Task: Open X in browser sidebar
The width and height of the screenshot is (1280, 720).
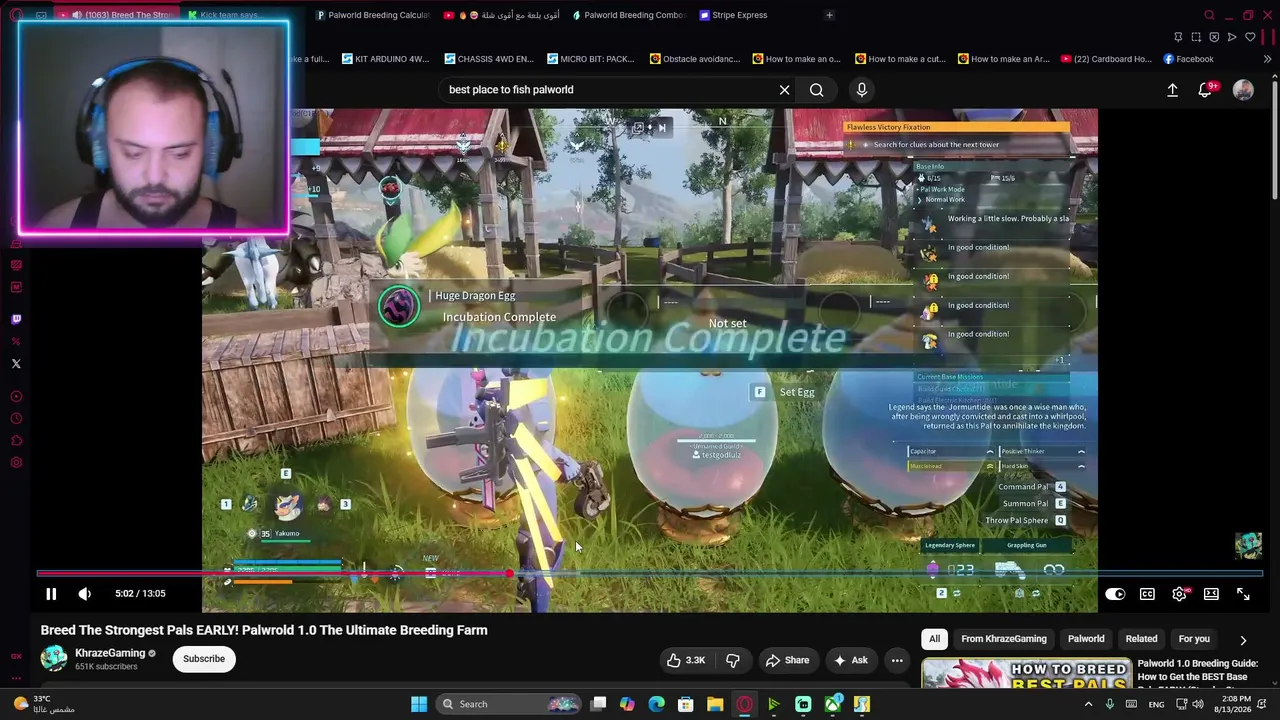Action: (16, 363)
